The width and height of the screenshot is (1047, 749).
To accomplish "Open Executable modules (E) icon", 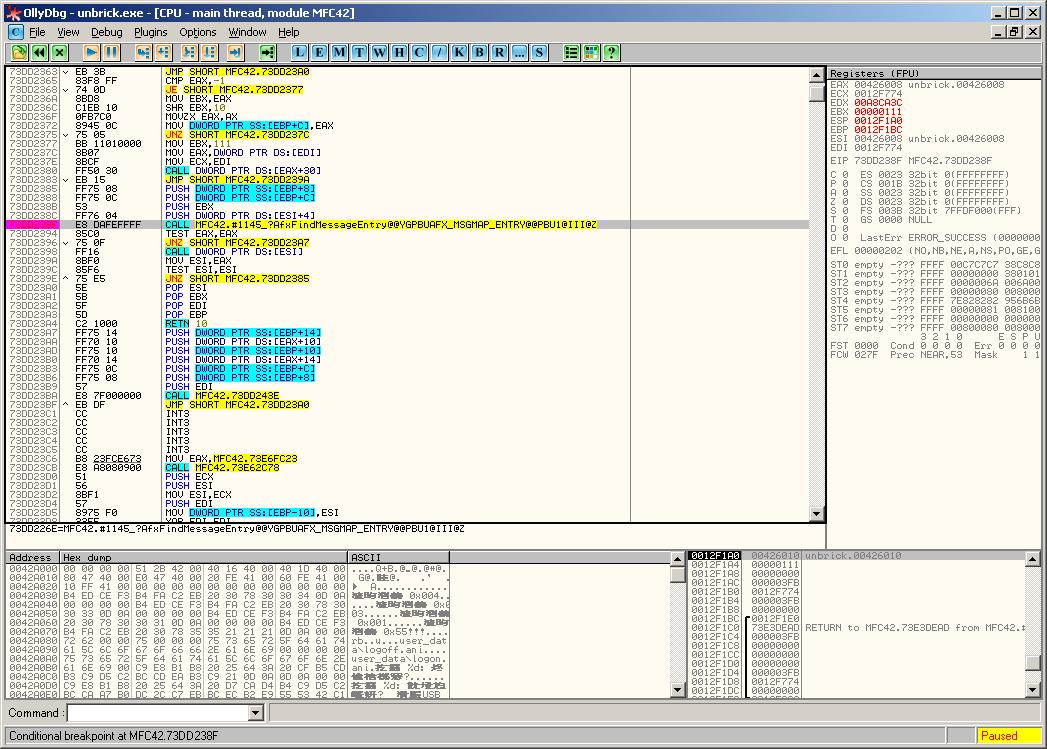I will (x=319, y=52).
